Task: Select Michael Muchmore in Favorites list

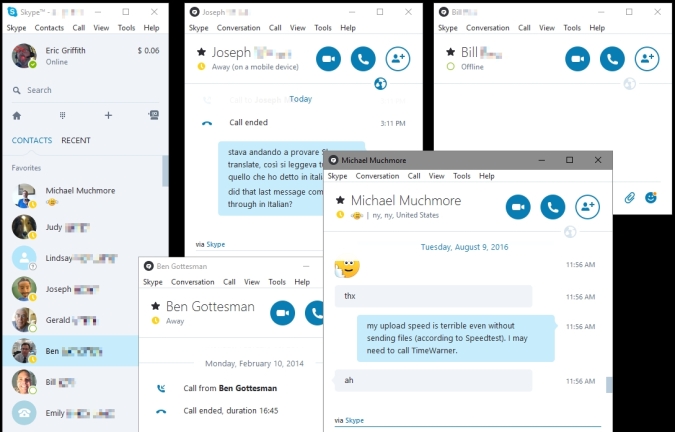Action: 82,196
